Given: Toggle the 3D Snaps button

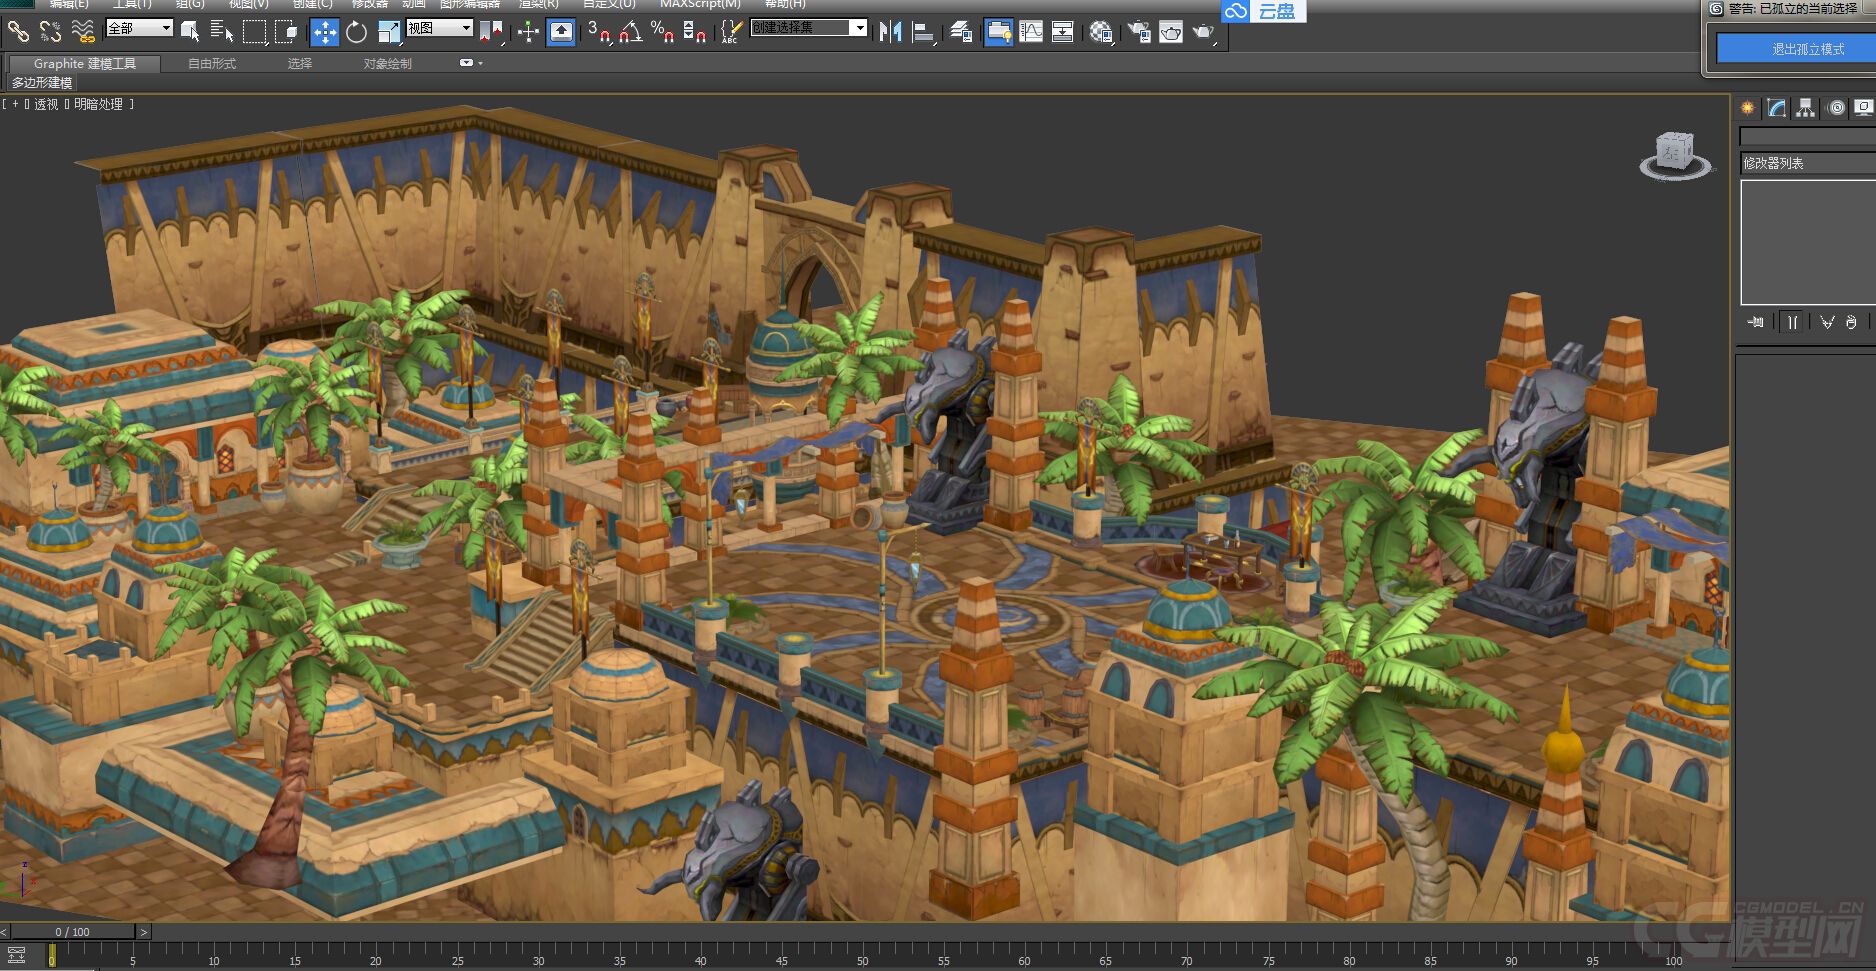Looking at the screenshot, I should pos(599,32).
